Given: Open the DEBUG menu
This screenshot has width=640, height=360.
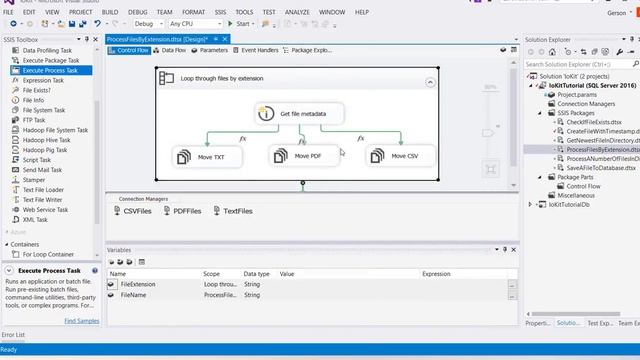Looking at the screenshot, I should tap(138, 12).
